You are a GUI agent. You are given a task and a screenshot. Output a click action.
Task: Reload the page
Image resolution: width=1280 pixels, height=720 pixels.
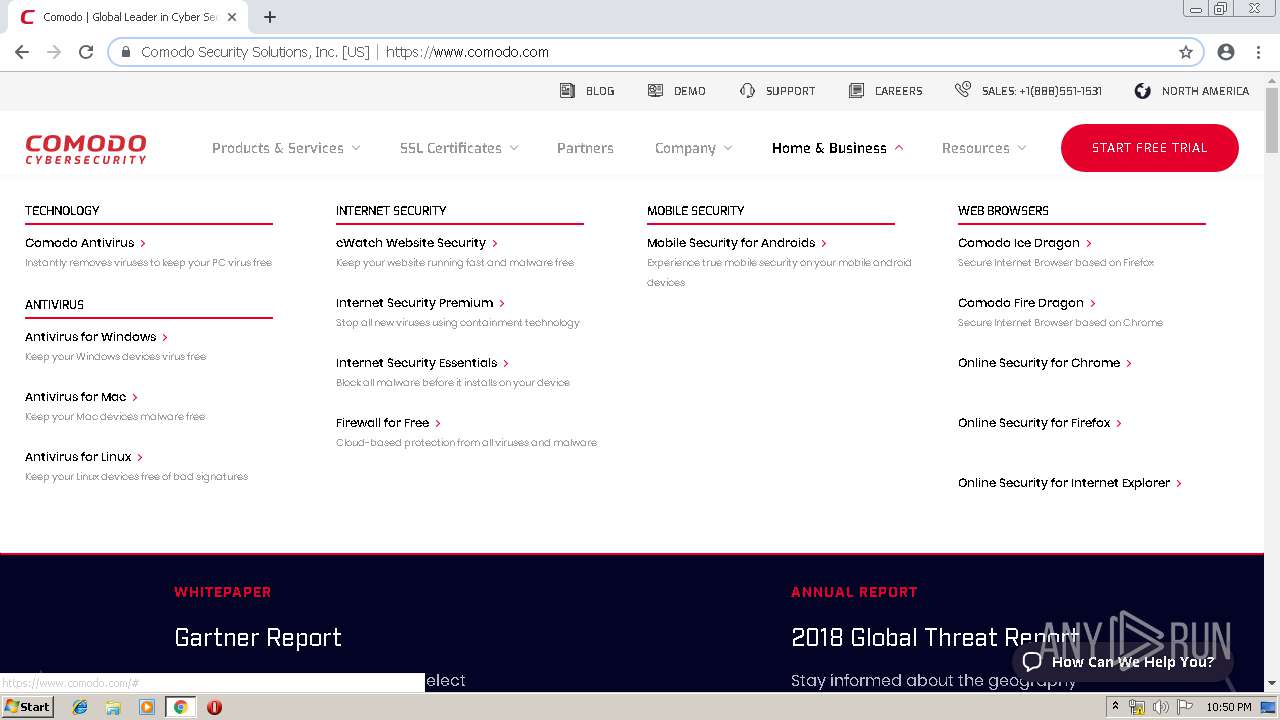86,52
